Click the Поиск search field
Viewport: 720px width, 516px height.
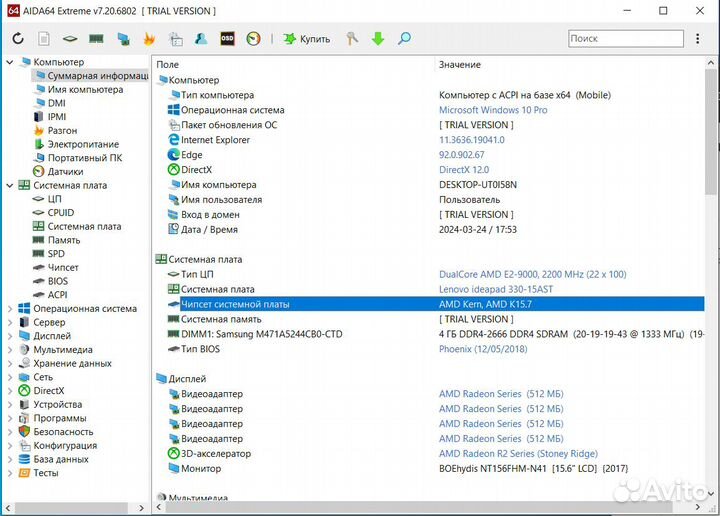coord(625,39)
